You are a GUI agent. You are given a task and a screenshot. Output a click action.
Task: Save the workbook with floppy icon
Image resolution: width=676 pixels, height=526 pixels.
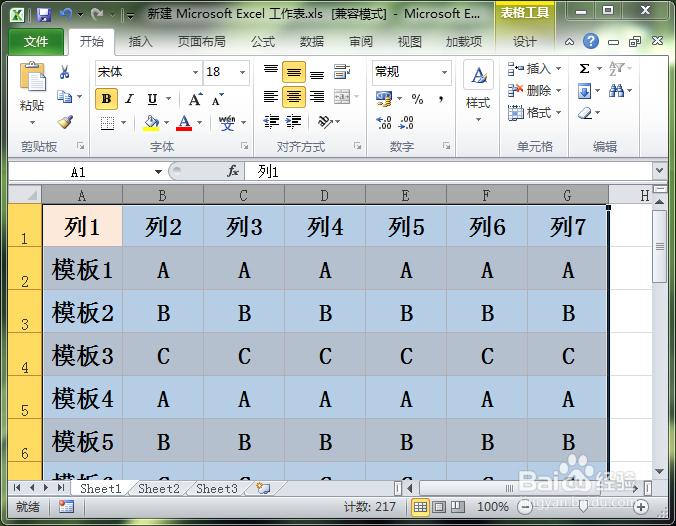(44, 15)
